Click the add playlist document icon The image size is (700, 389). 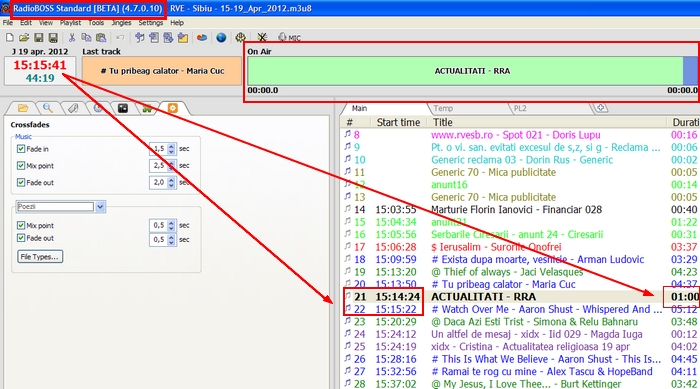154,38
